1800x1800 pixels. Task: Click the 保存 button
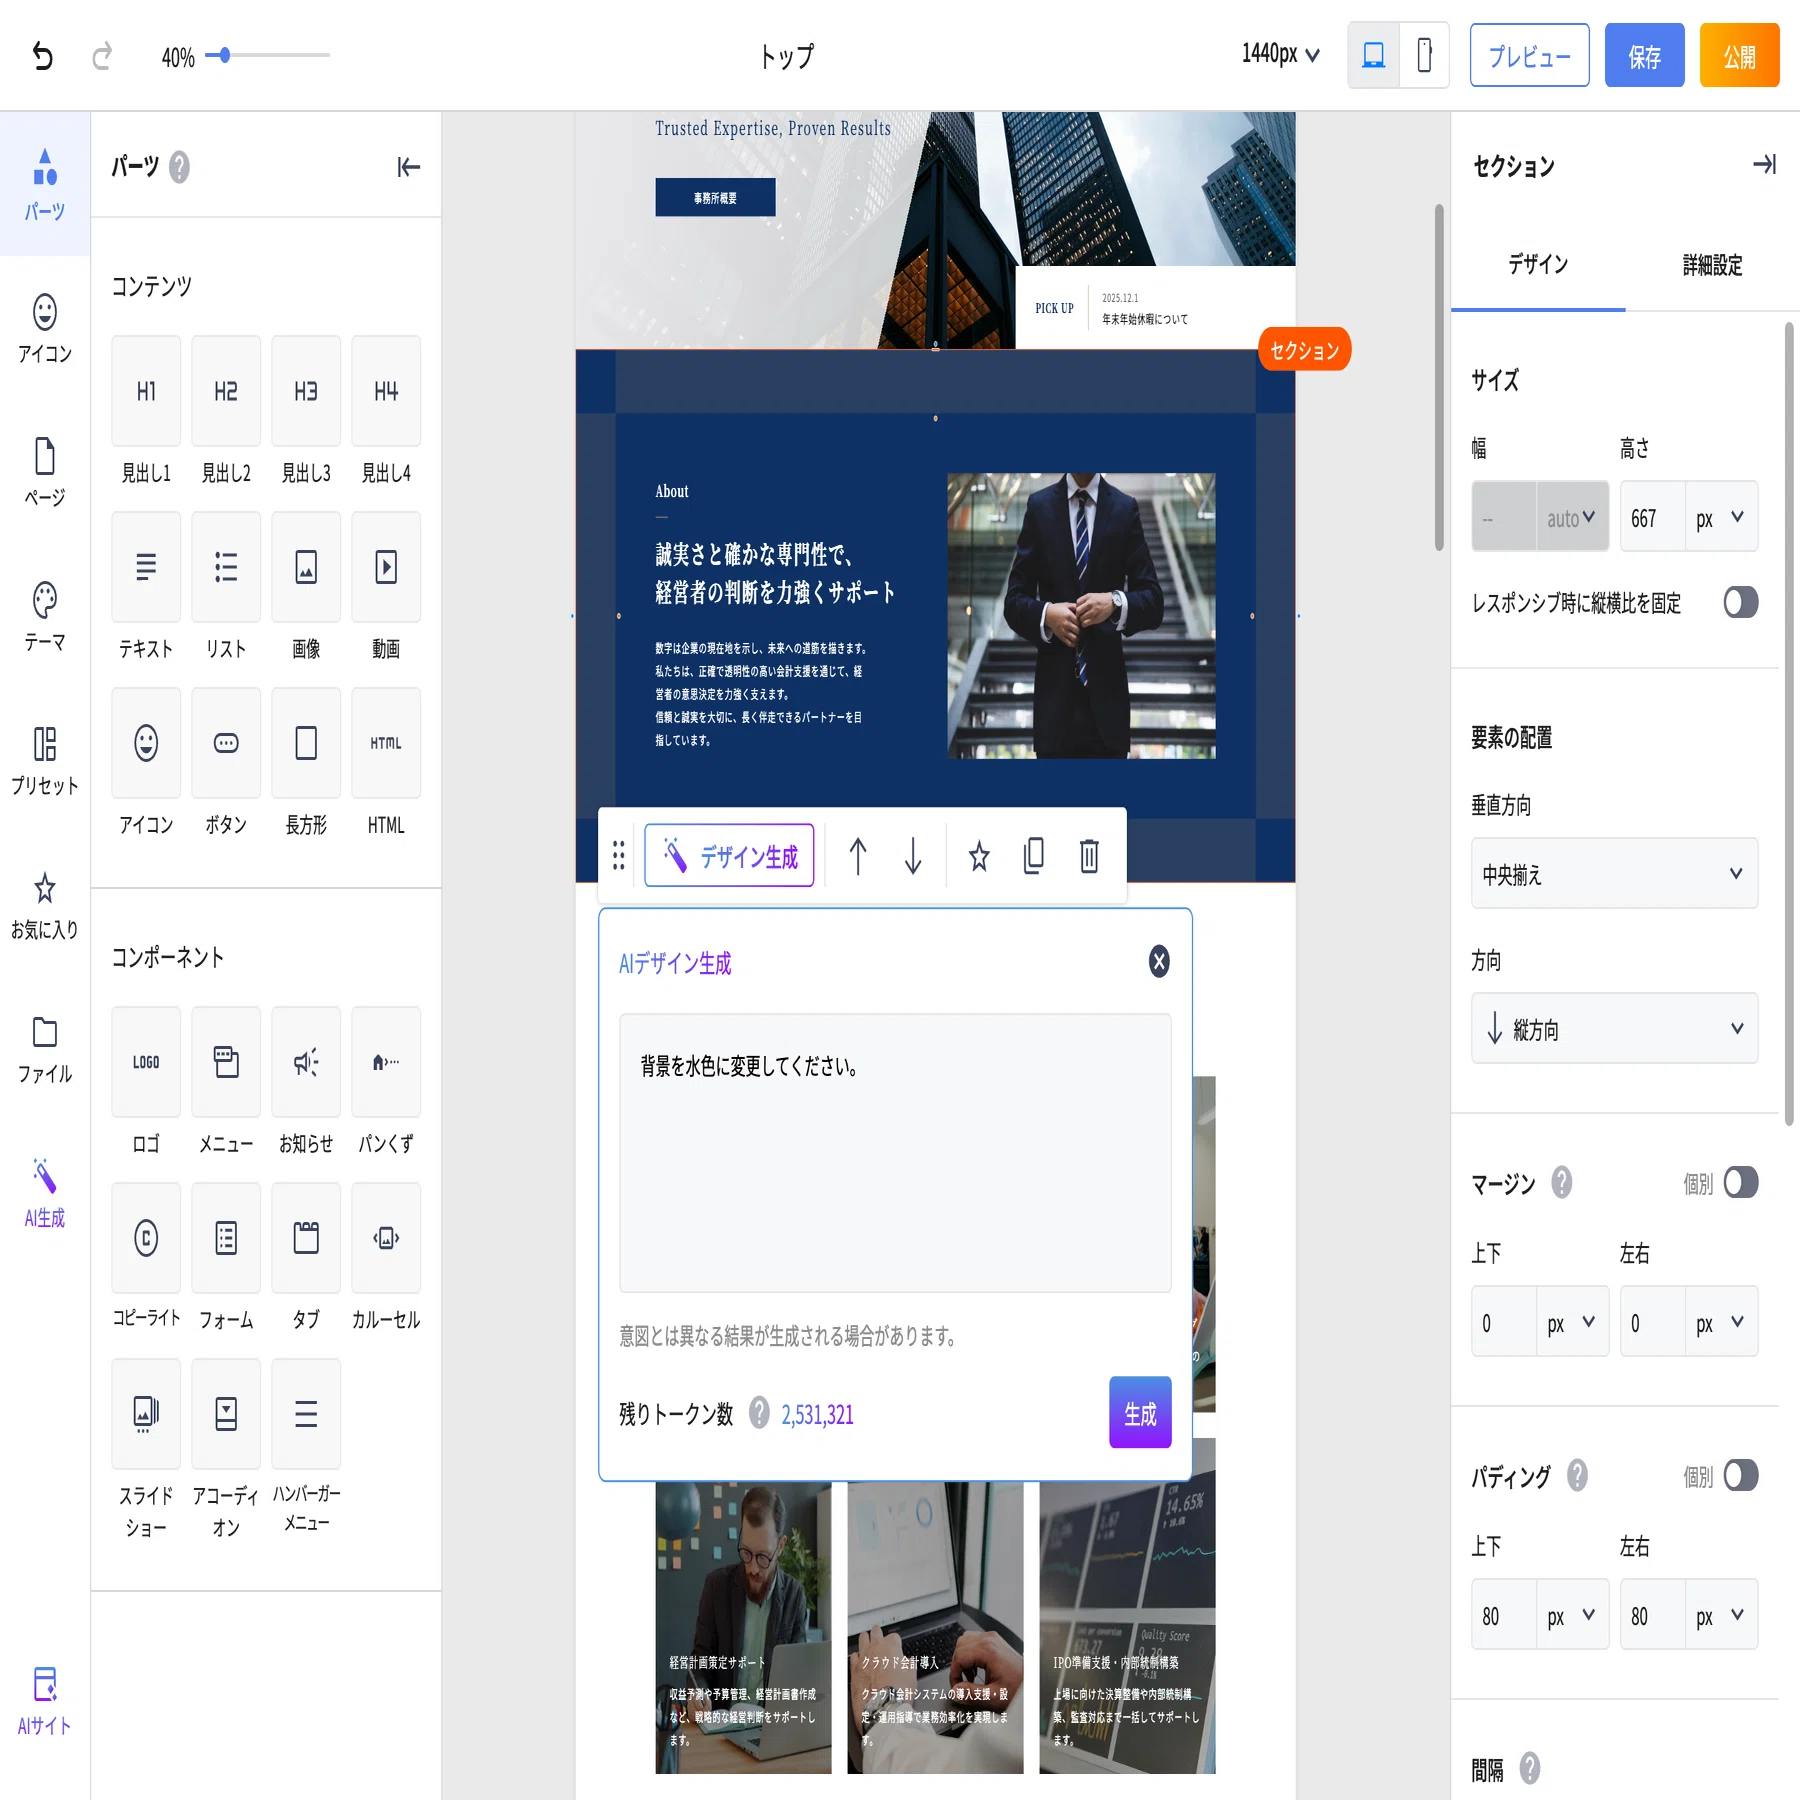1644,56
